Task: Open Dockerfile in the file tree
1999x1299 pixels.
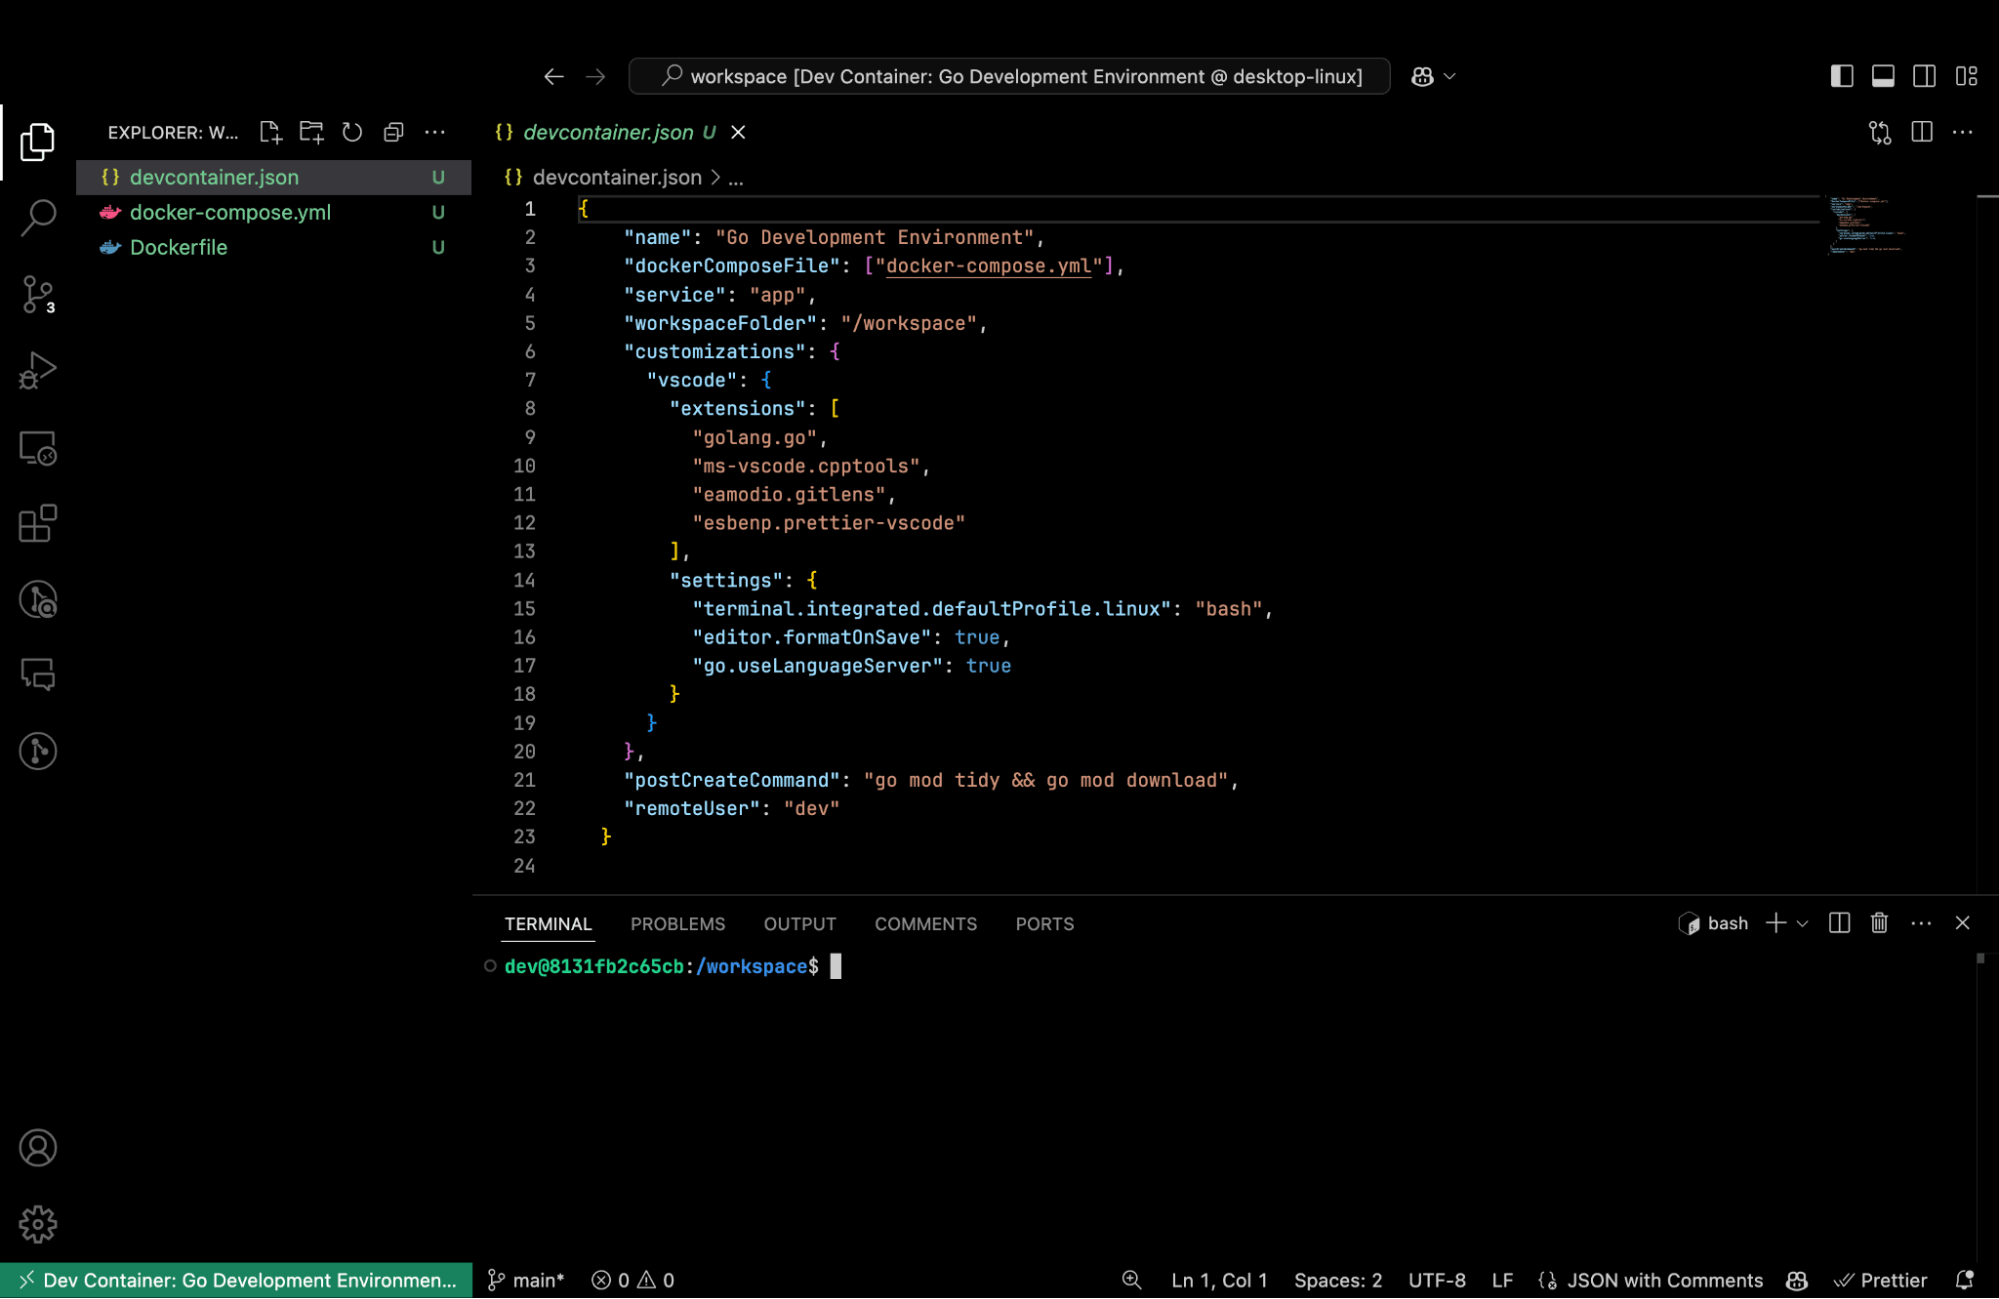Action: coord(273,247)
